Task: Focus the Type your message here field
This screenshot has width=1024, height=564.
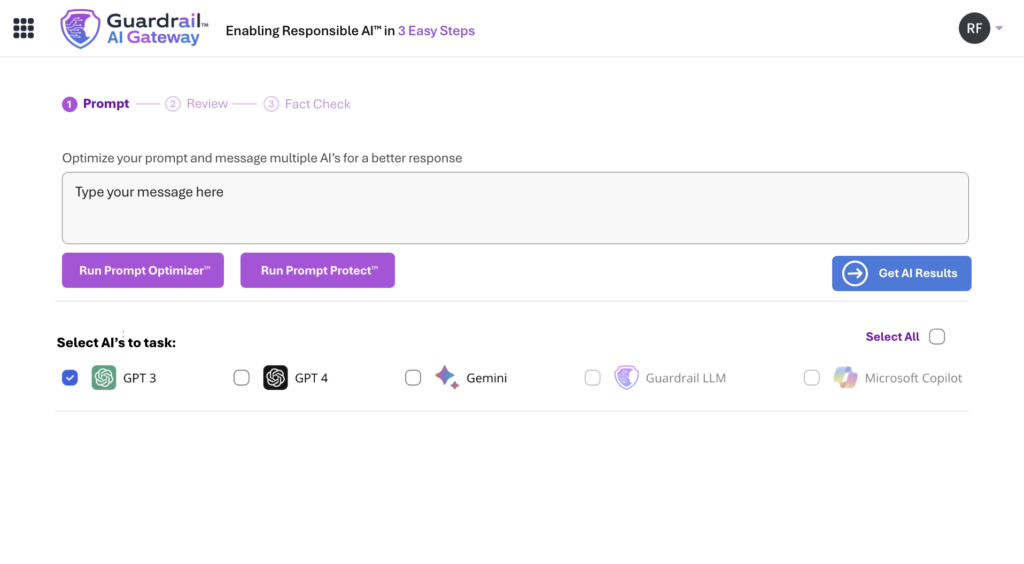Action: [x=515, y=208]
